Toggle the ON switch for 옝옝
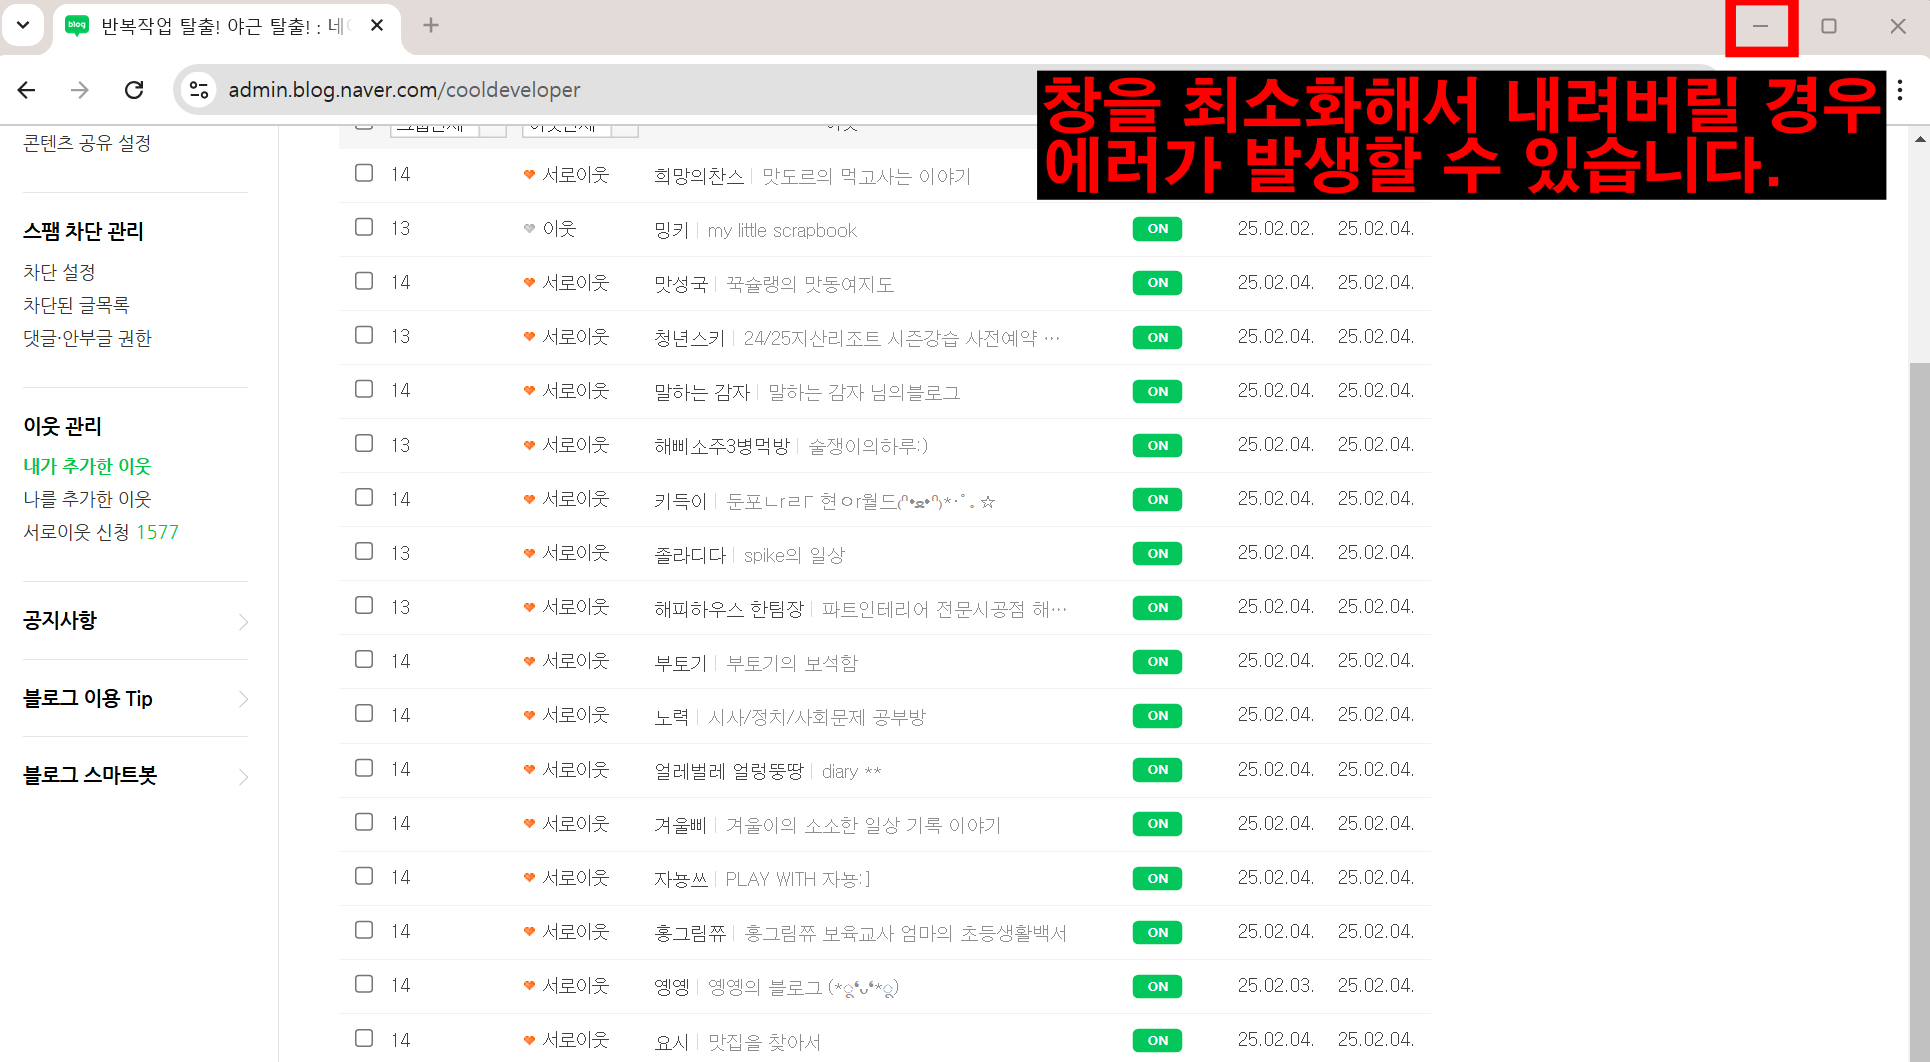 point(1157,987)
